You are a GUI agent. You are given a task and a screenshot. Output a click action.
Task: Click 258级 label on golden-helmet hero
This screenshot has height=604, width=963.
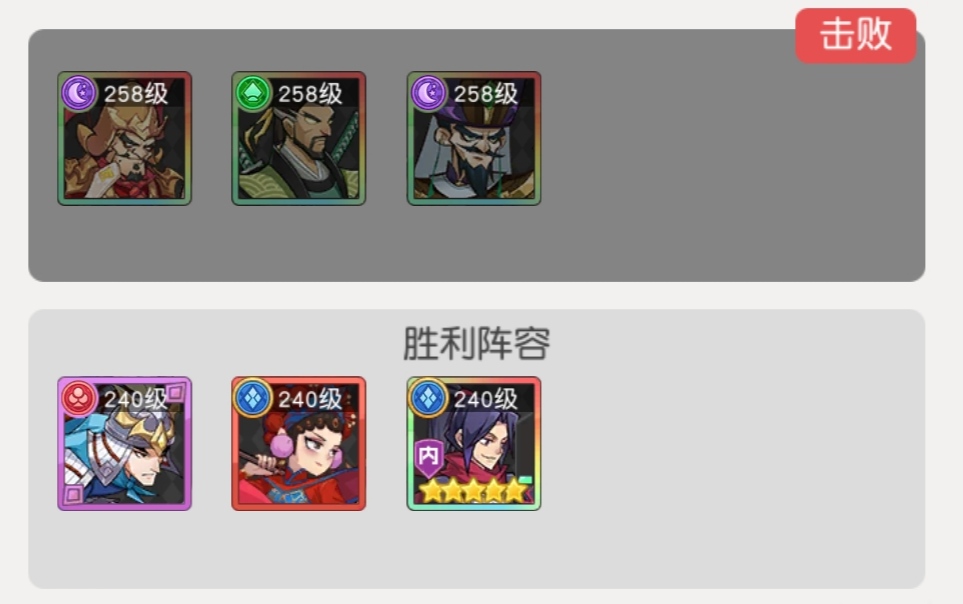pyautogui.click(x=136, y=94)
